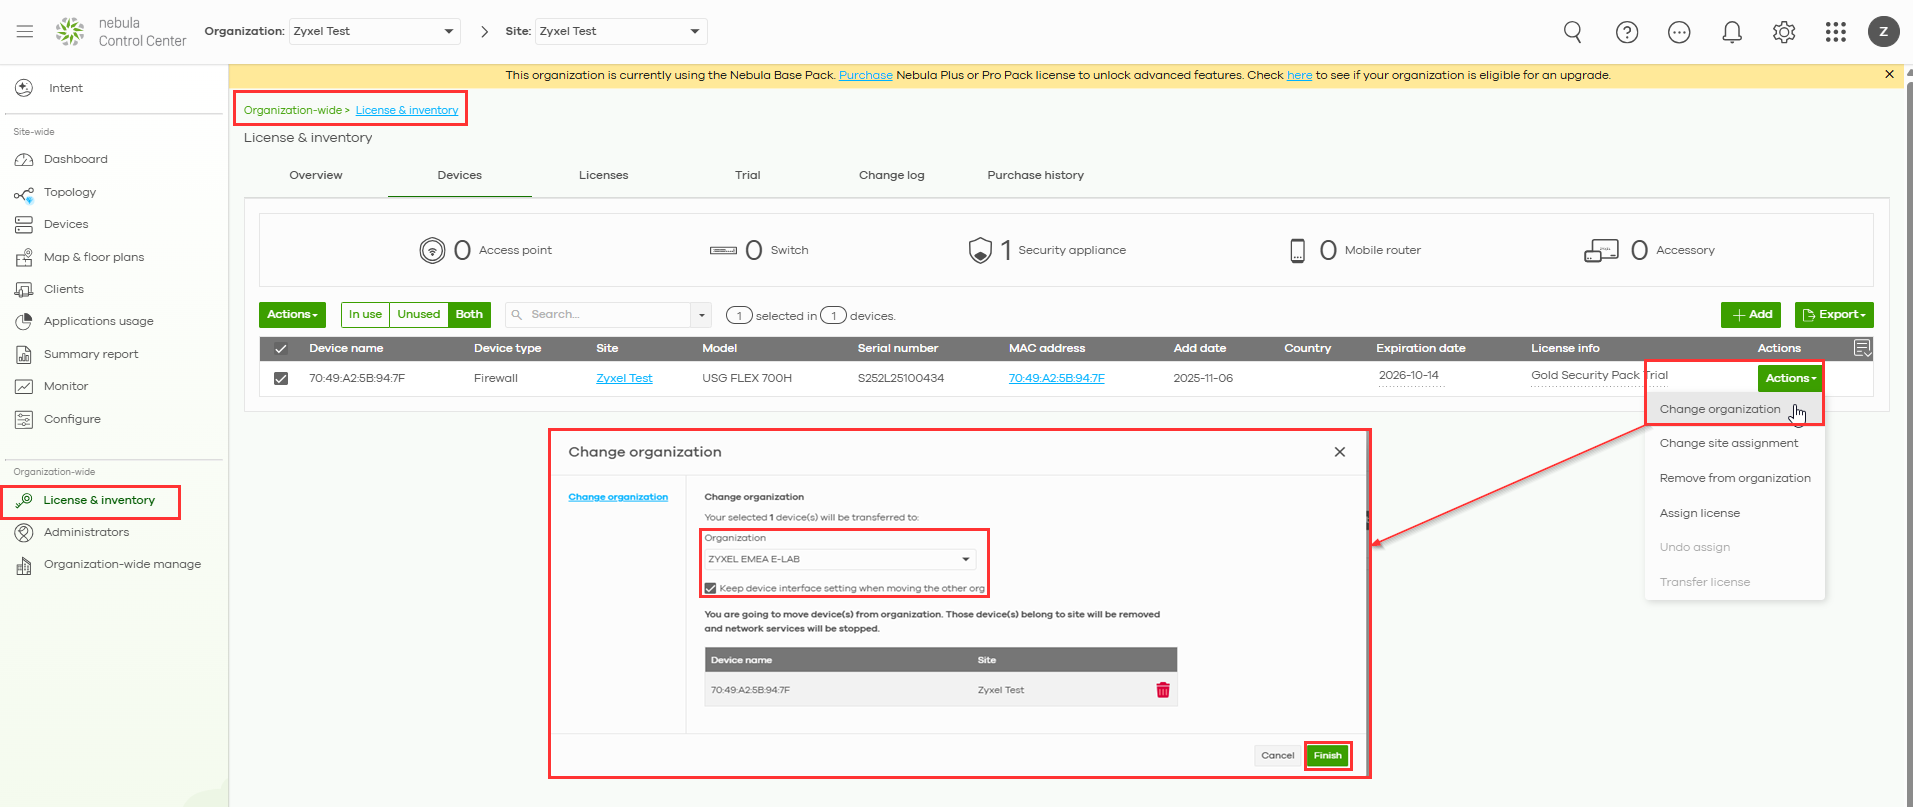Click the Configure sidebar icon

[x=24, y=420]
